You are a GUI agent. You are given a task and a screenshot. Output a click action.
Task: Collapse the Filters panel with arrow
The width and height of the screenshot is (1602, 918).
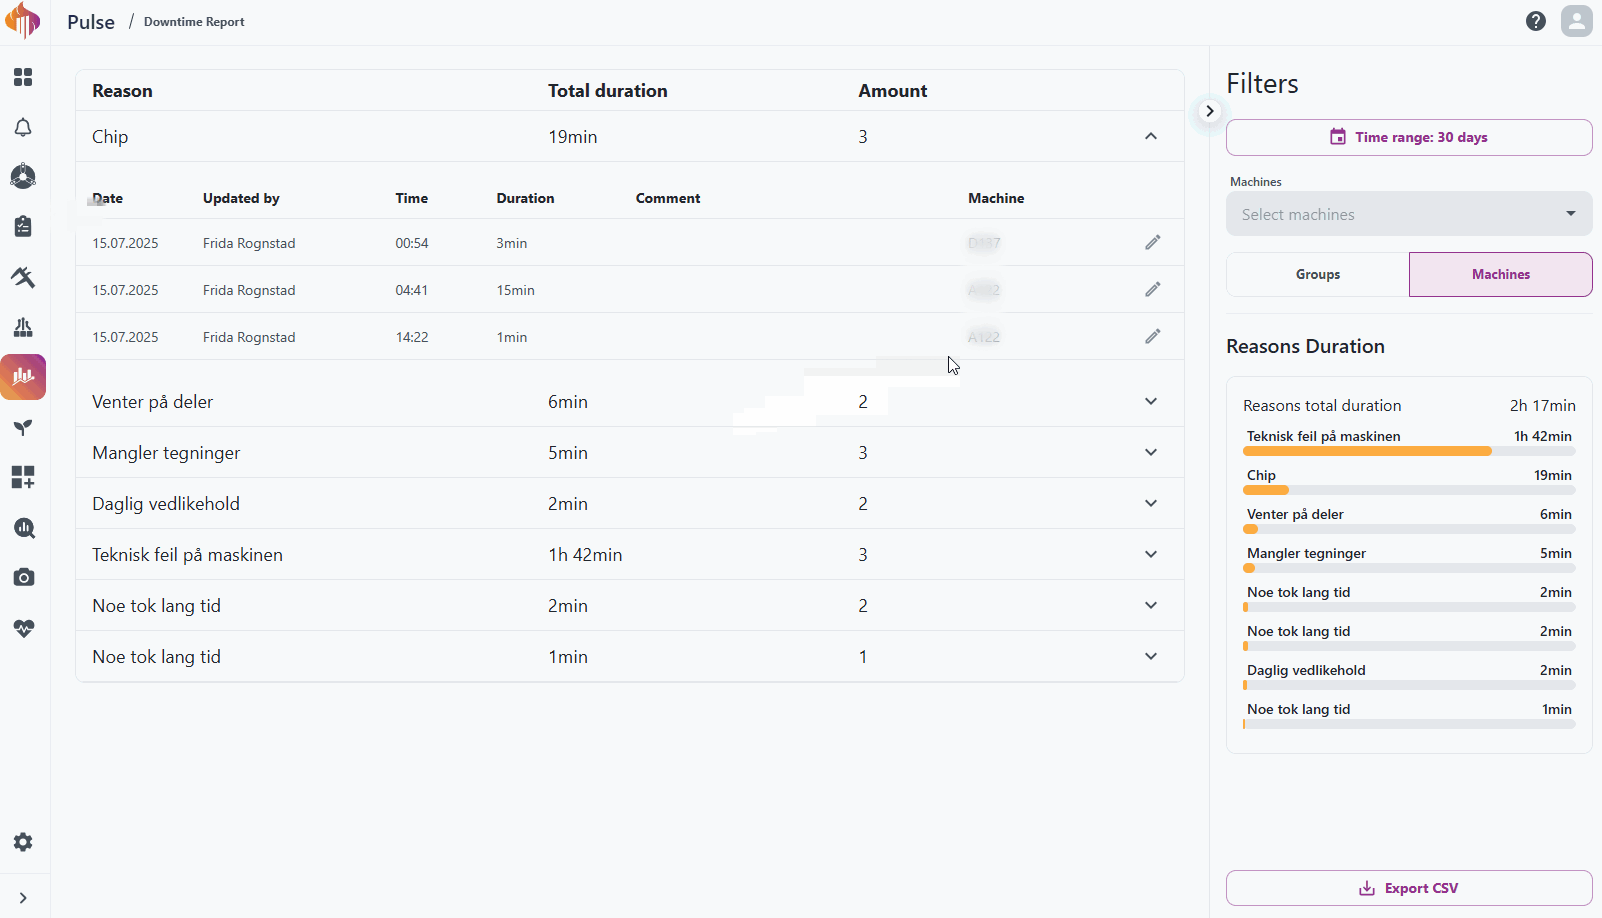1210,111
